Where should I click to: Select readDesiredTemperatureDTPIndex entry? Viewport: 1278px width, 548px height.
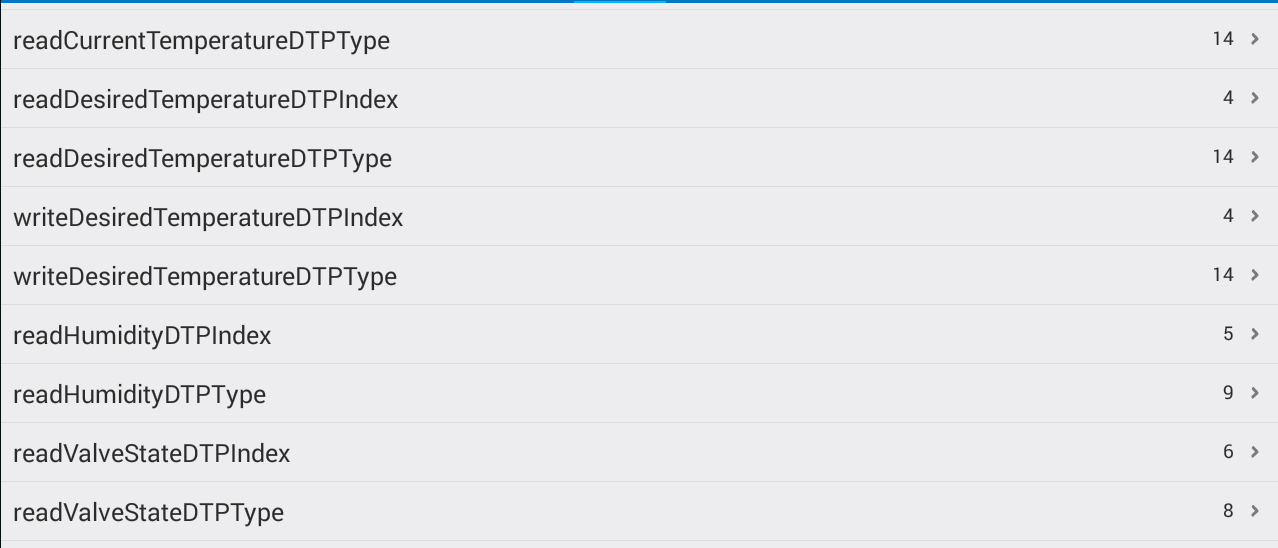pos(205,100)
